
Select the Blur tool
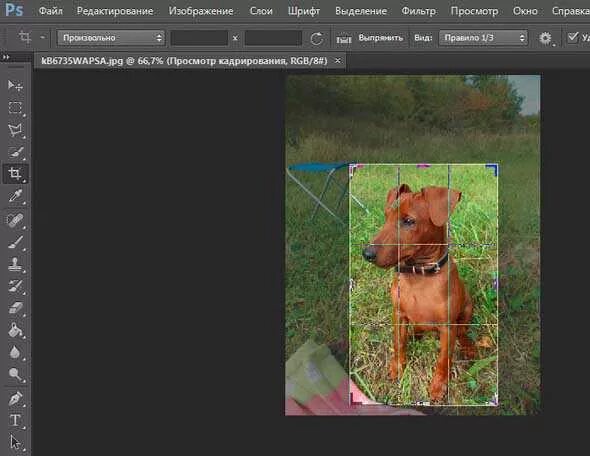click(15, 353)
